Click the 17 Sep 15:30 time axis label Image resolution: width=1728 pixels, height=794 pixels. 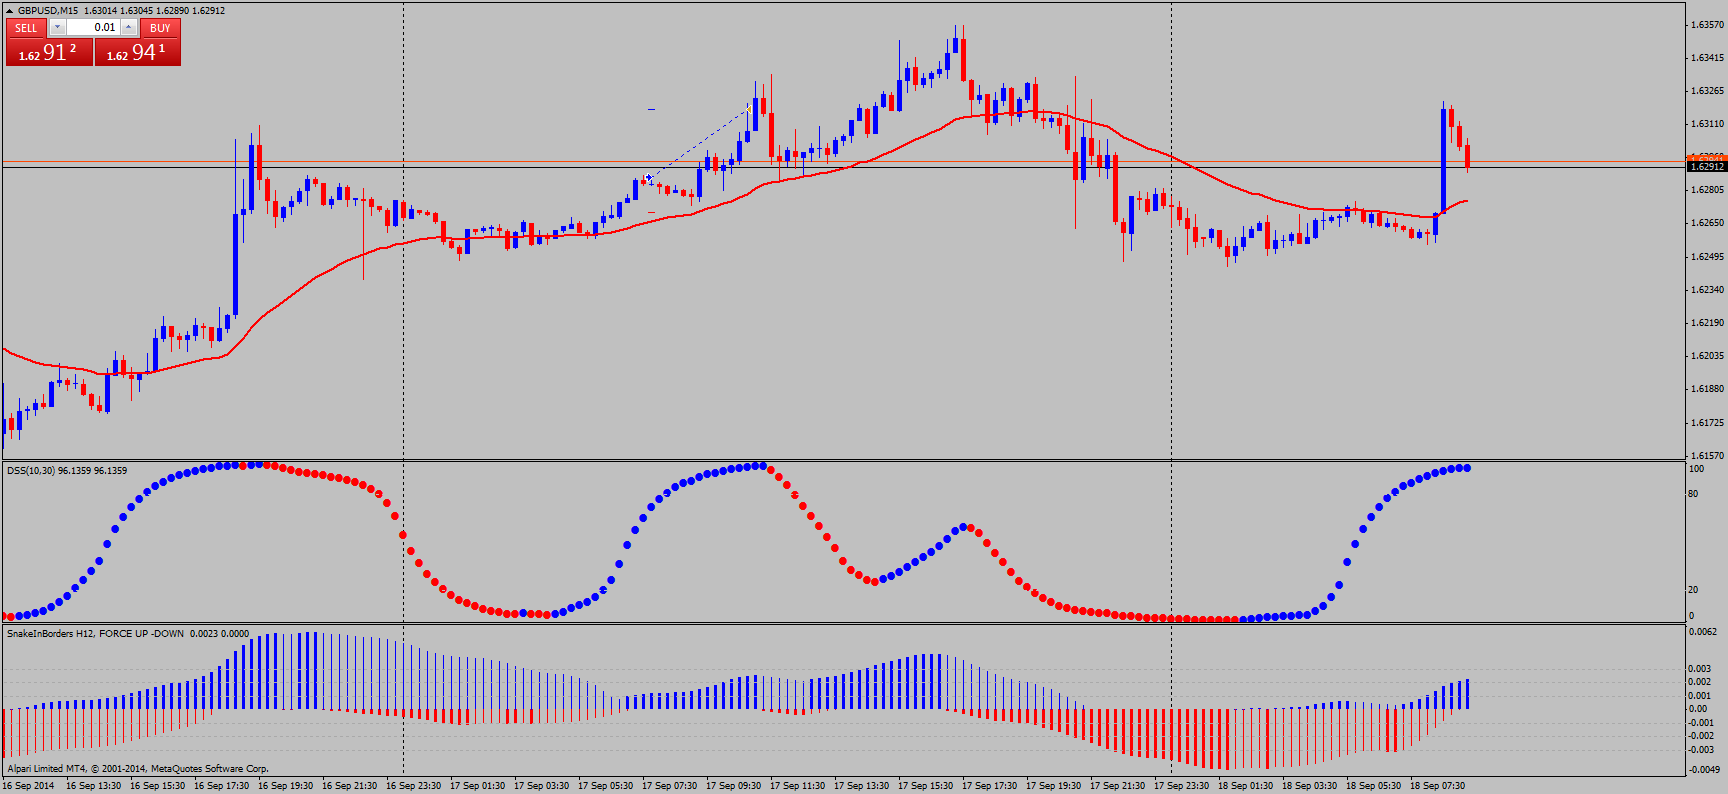[925, 786]
